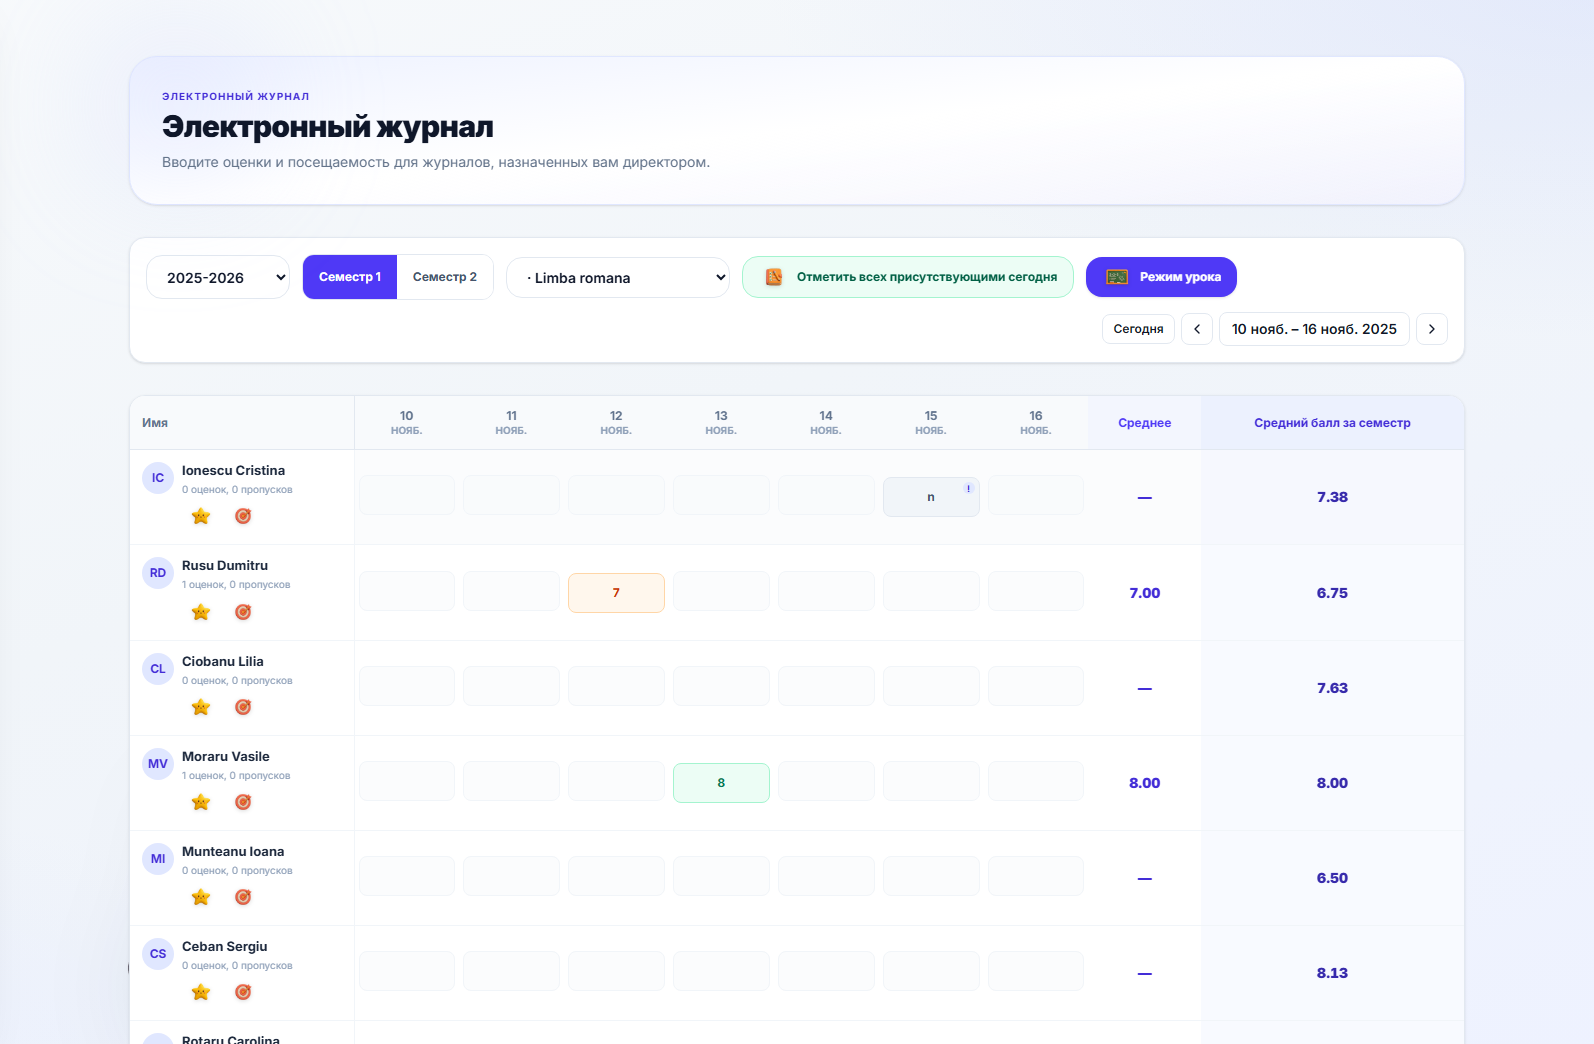Click the target icon for Ionescu Cristina
The height and width of the screenshot is (1044, 1594).
tap(243, 516)
